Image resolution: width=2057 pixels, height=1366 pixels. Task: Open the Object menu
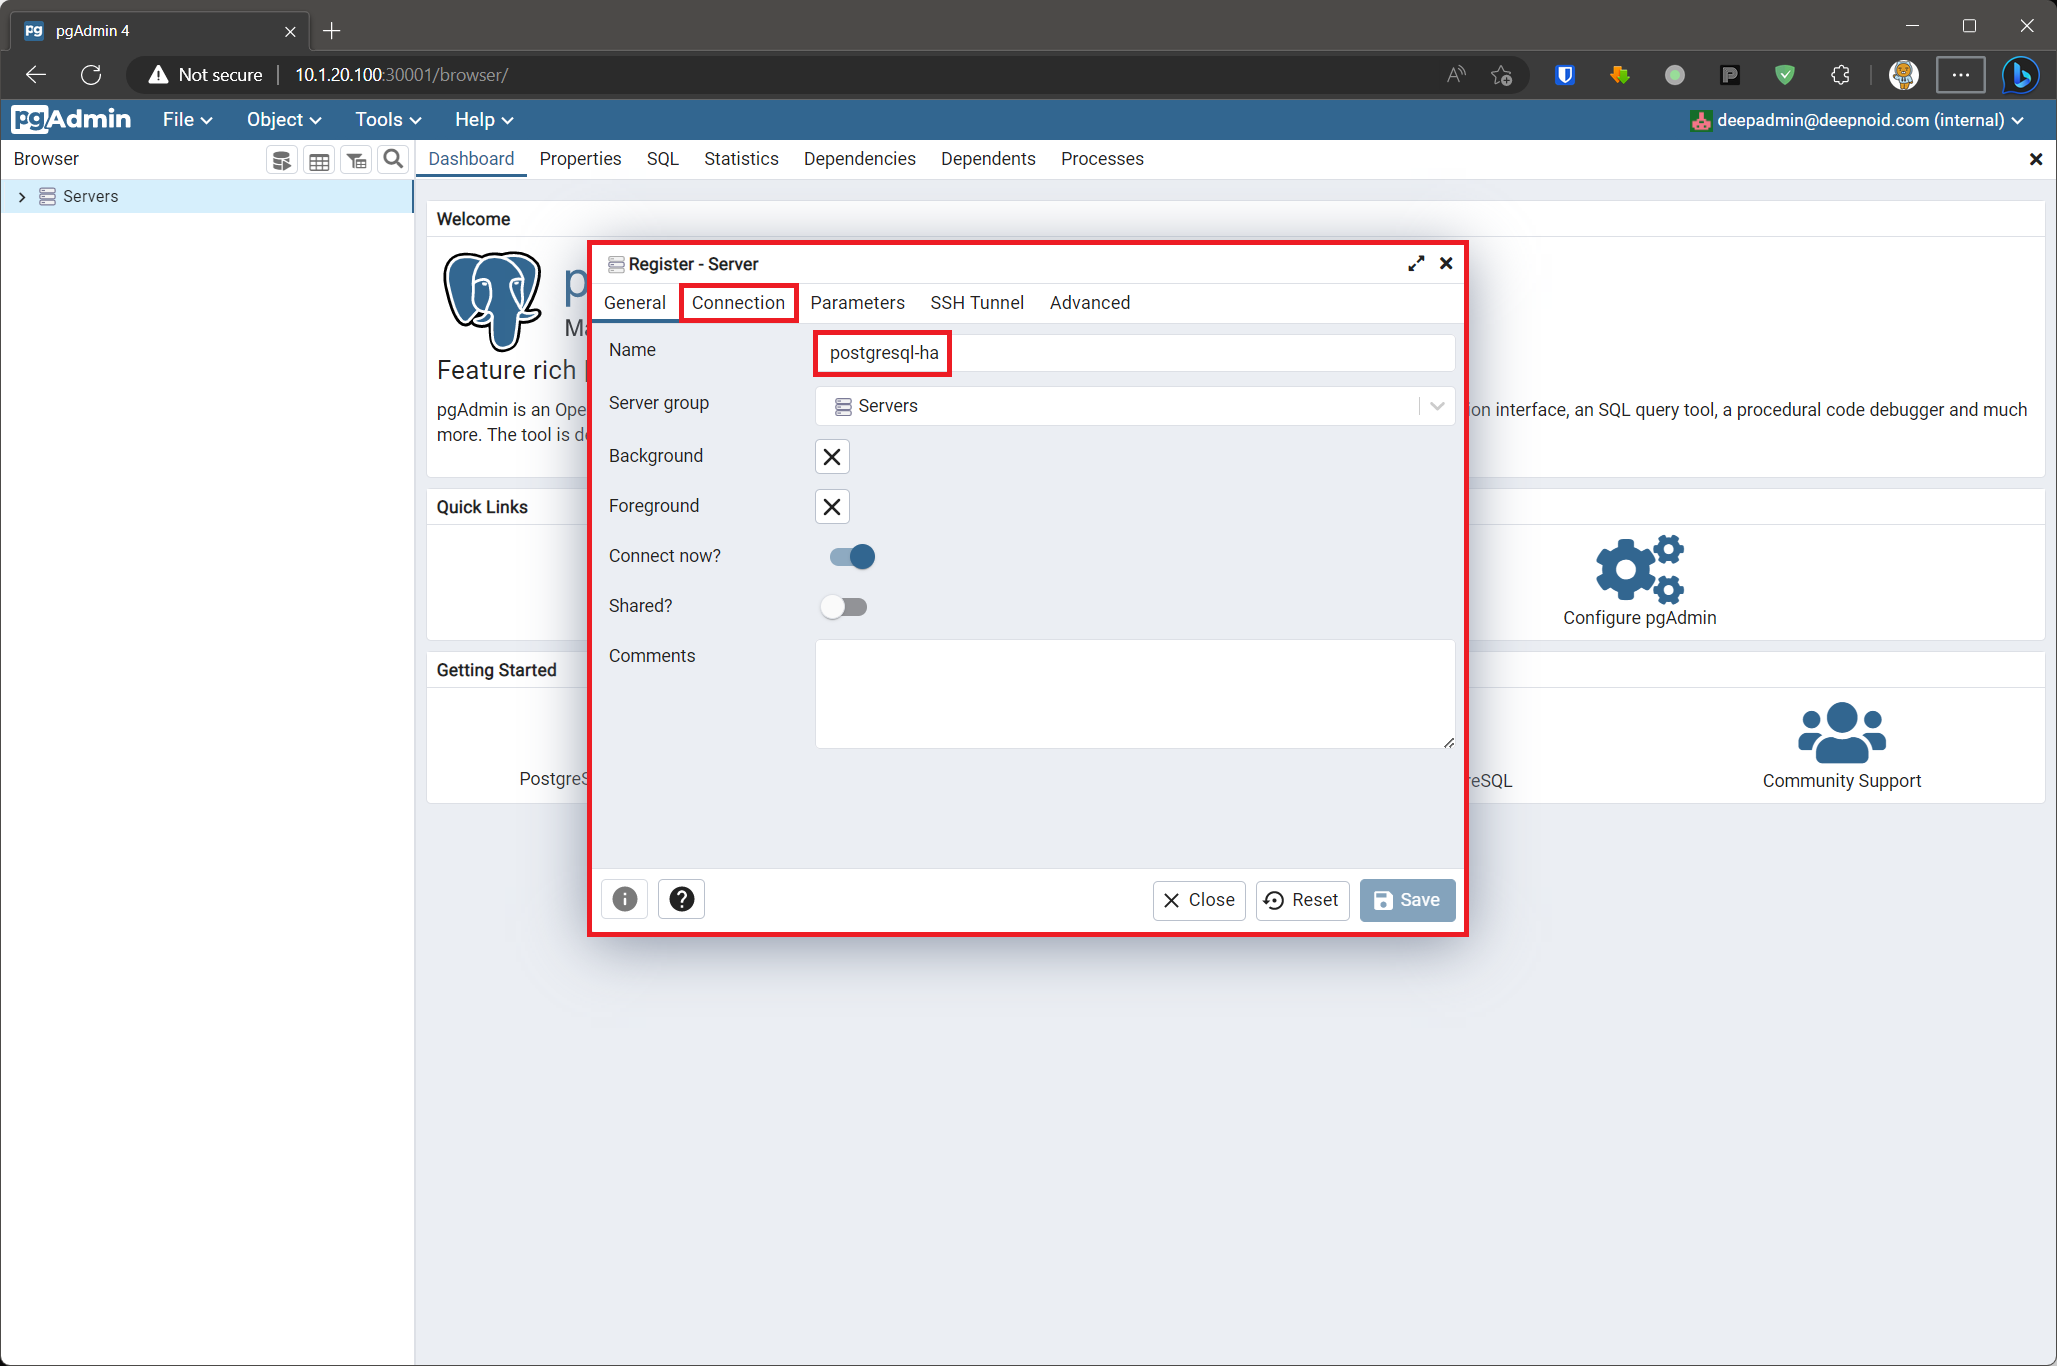[x=284, y=119]
